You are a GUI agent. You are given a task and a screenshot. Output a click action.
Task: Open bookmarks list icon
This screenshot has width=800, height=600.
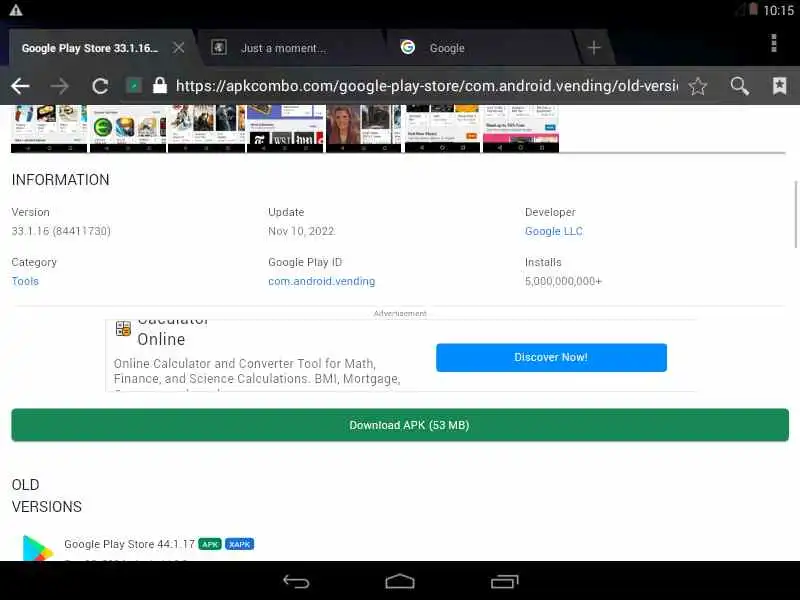(779, 86)
